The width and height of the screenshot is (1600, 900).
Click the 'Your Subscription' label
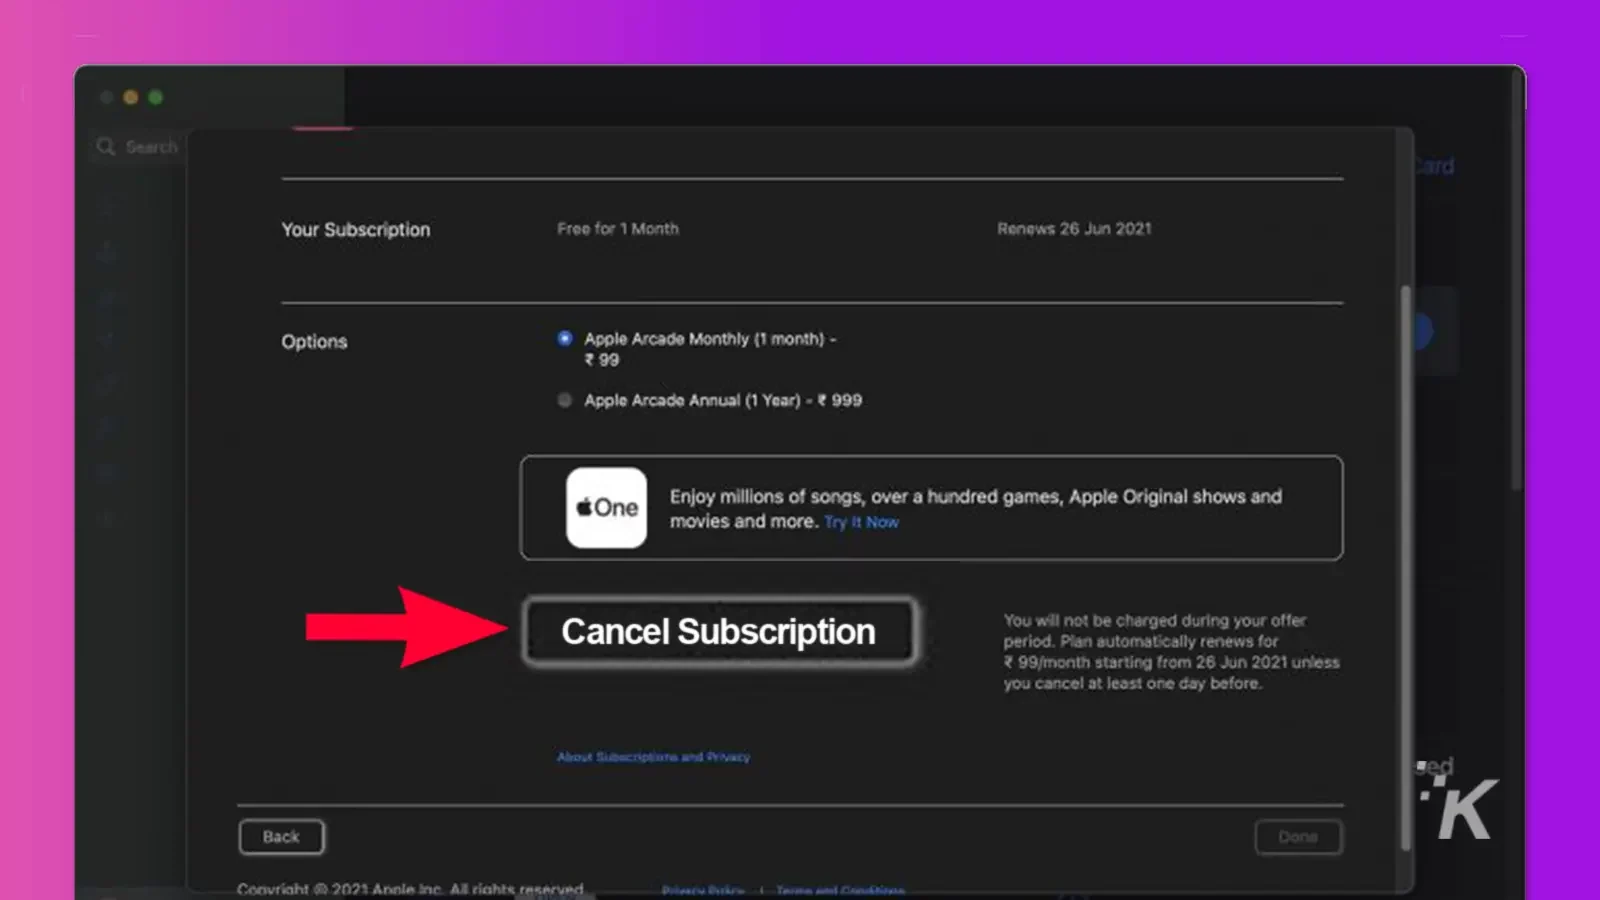click(x=356, y=230)
